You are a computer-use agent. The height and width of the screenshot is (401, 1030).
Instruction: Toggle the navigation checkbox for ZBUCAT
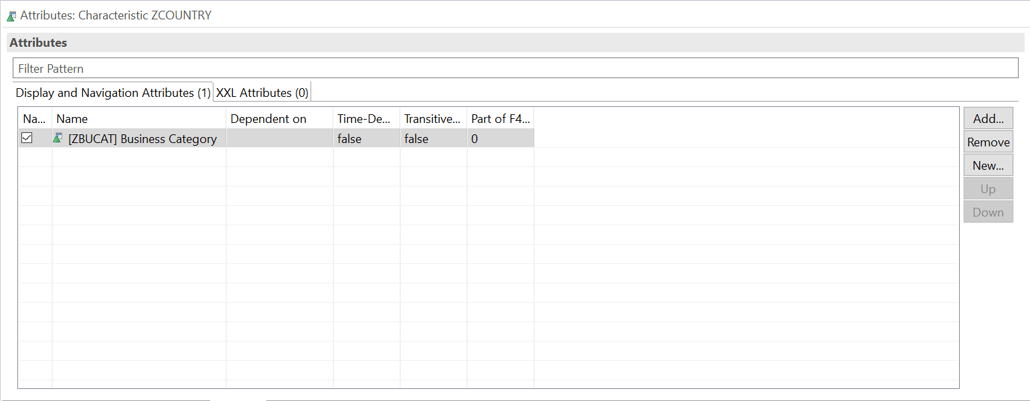pyautogui.click(x=27, y=138)
